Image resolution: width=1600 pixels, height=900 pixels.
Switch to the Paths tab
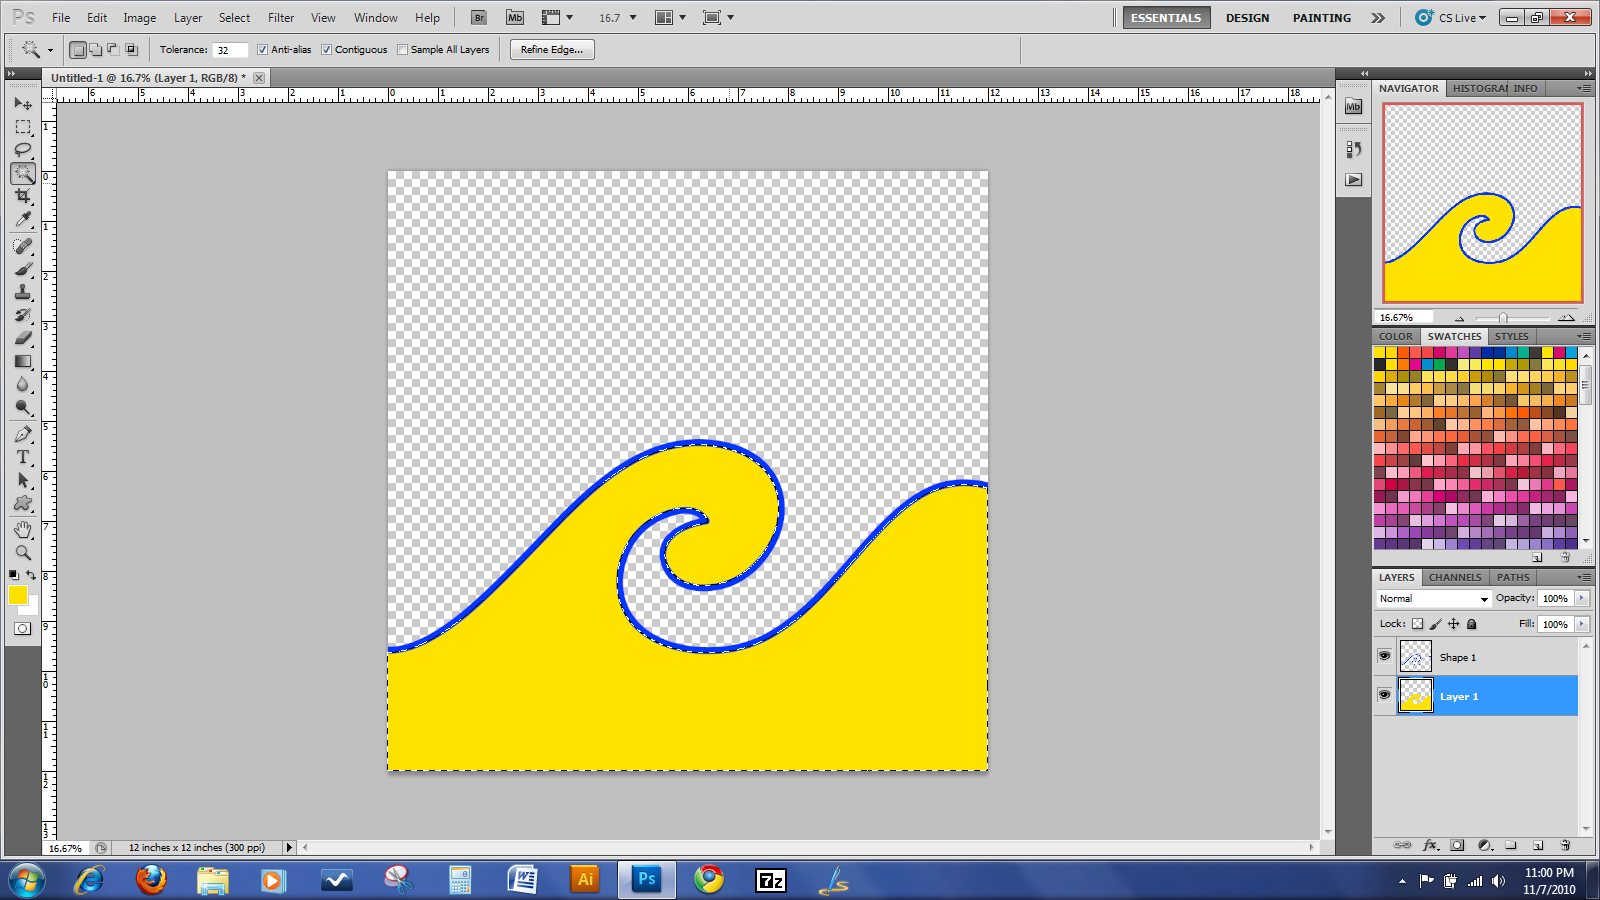(1513, 577)
